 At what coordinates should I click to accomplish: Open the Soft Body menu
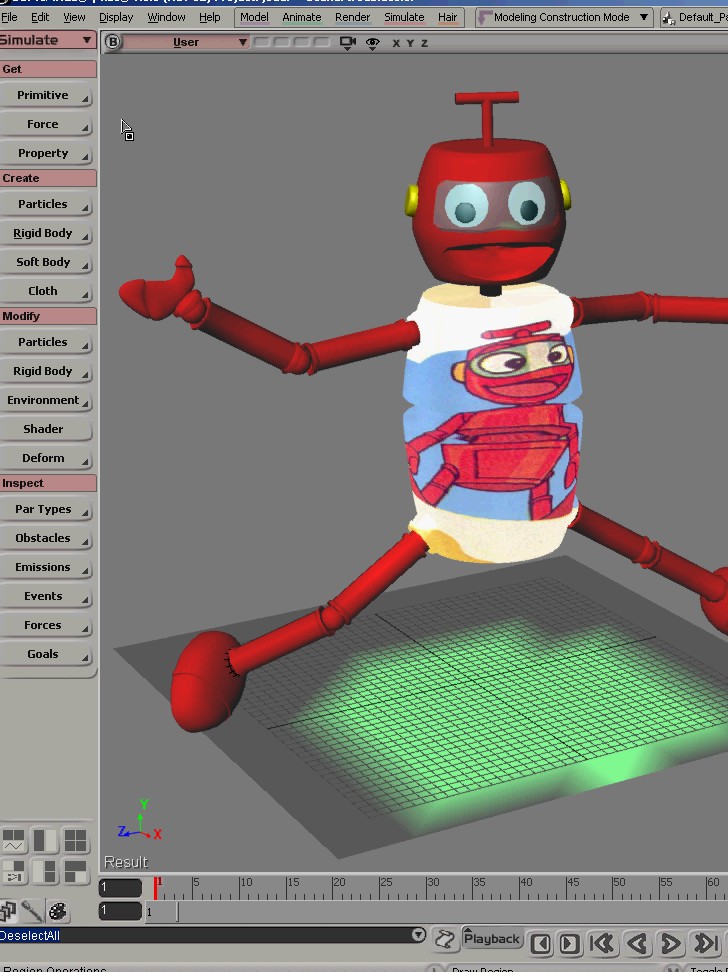click(x=46, y=263)
